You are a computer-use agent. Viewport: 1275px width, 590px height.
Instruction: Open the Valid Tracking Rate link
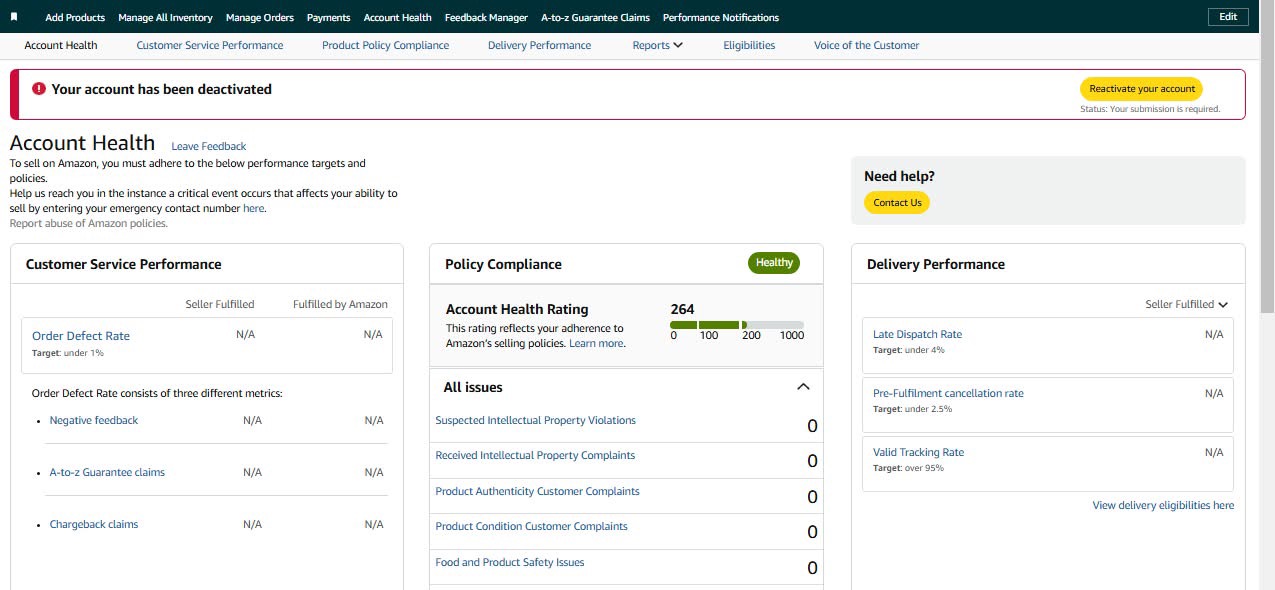[x=918, y=452]
